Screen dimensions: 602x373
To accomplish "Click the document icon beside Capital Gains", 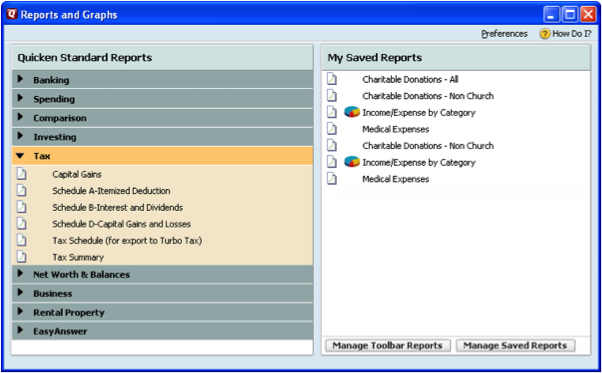I will tap(22, 174).
